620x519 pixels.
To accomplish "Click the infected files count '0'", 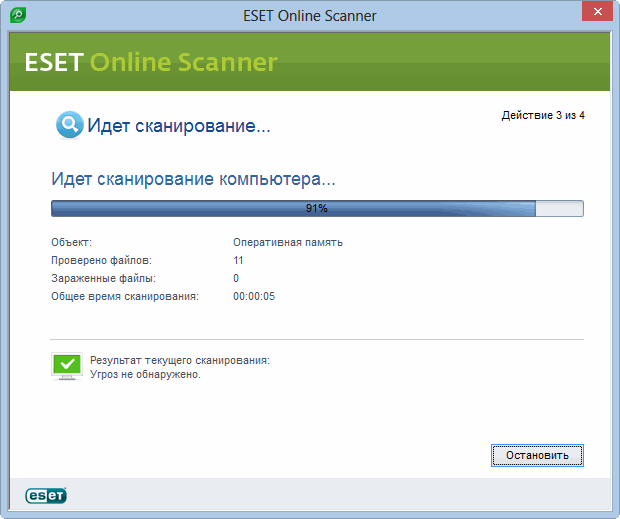I will [x=236, y=278].
